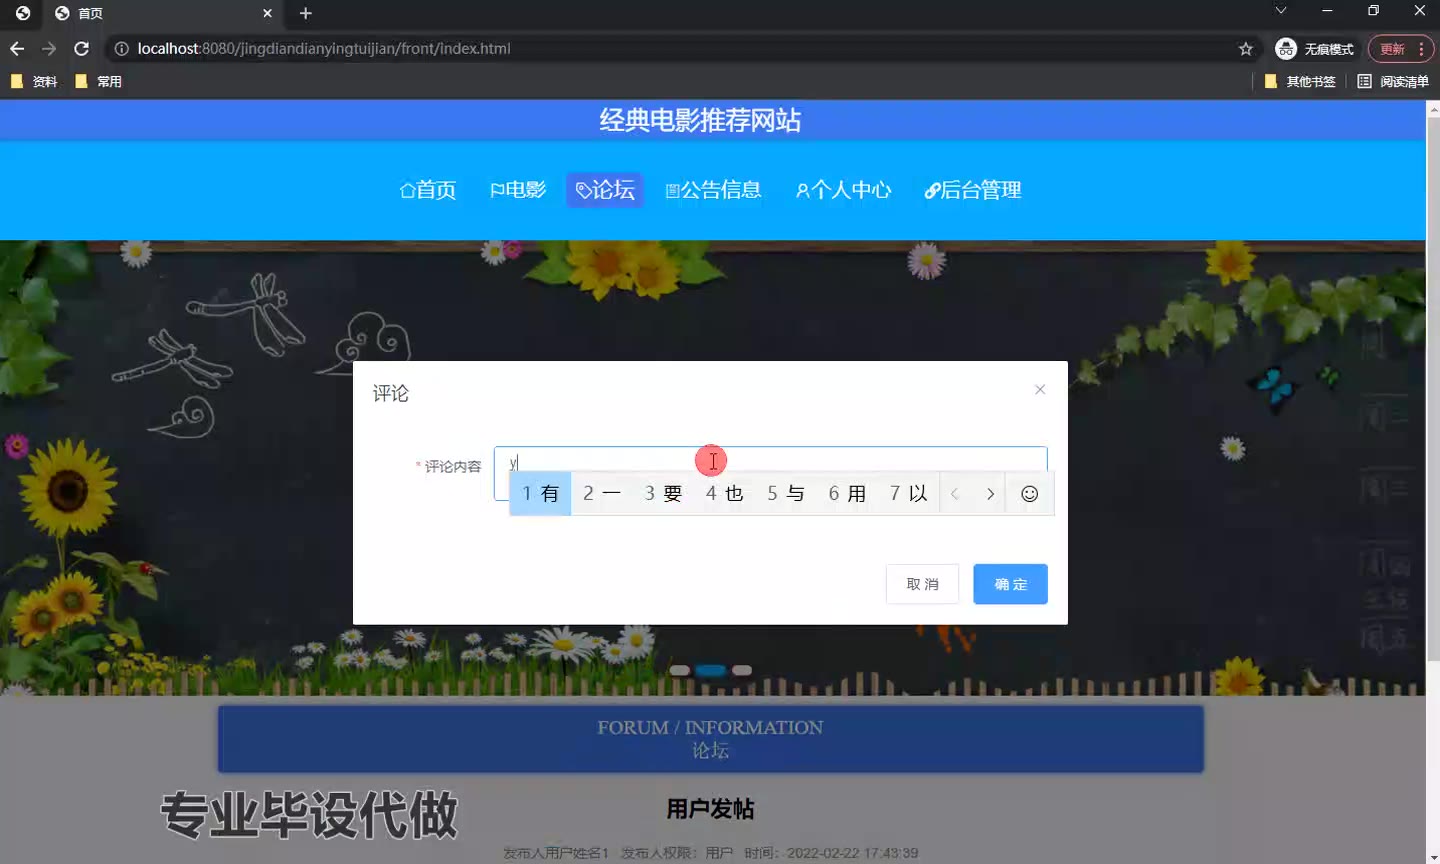
Task: Click the browser back arrow
Action: 17,48
